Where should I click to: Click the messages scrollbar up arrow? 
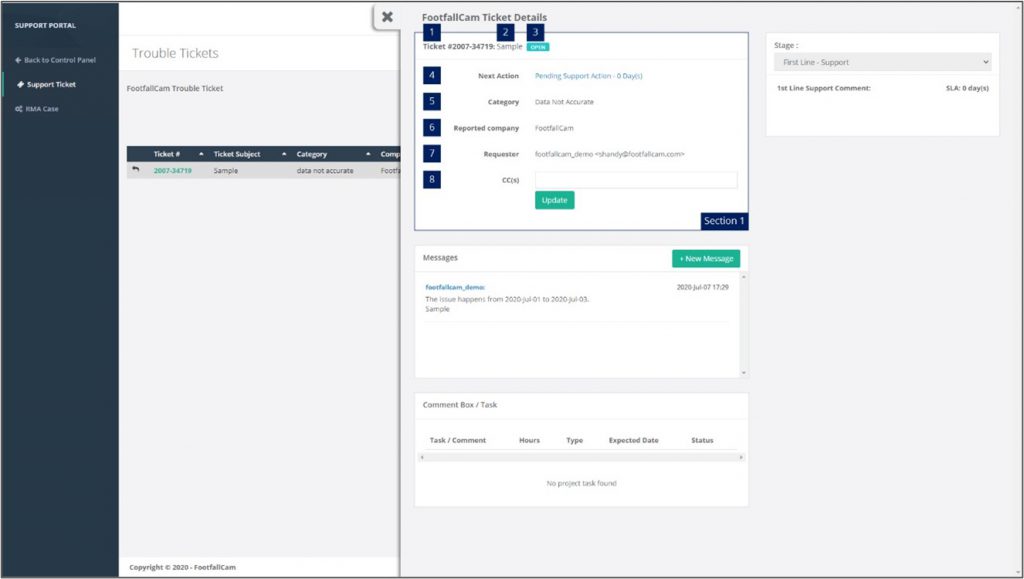coord(743,277)
